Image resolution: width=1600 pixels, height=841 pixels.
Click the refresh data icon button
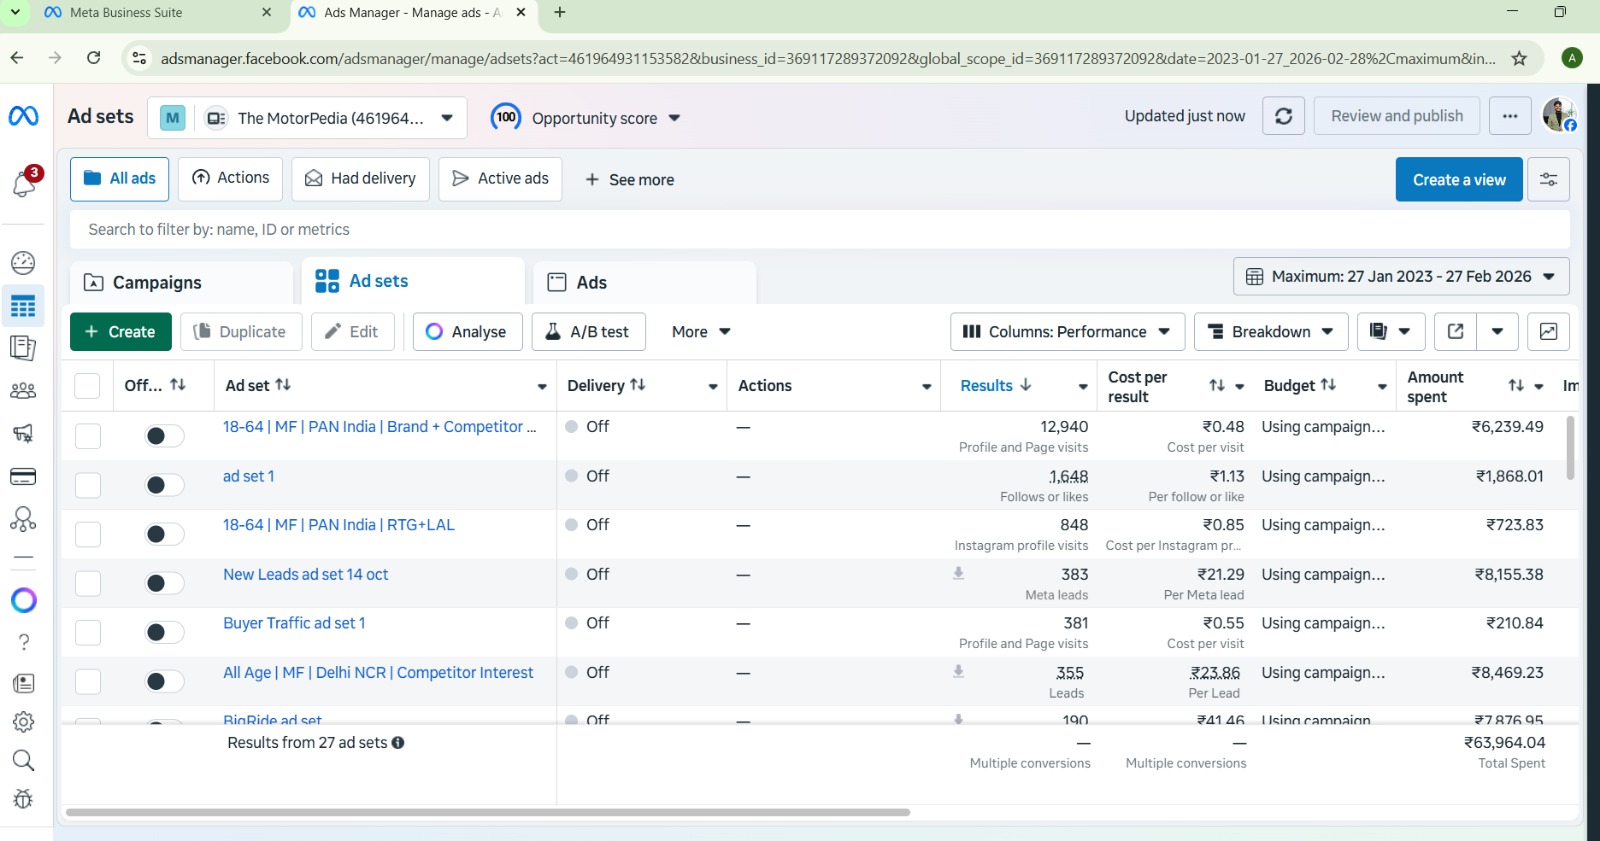[1283, 117]
